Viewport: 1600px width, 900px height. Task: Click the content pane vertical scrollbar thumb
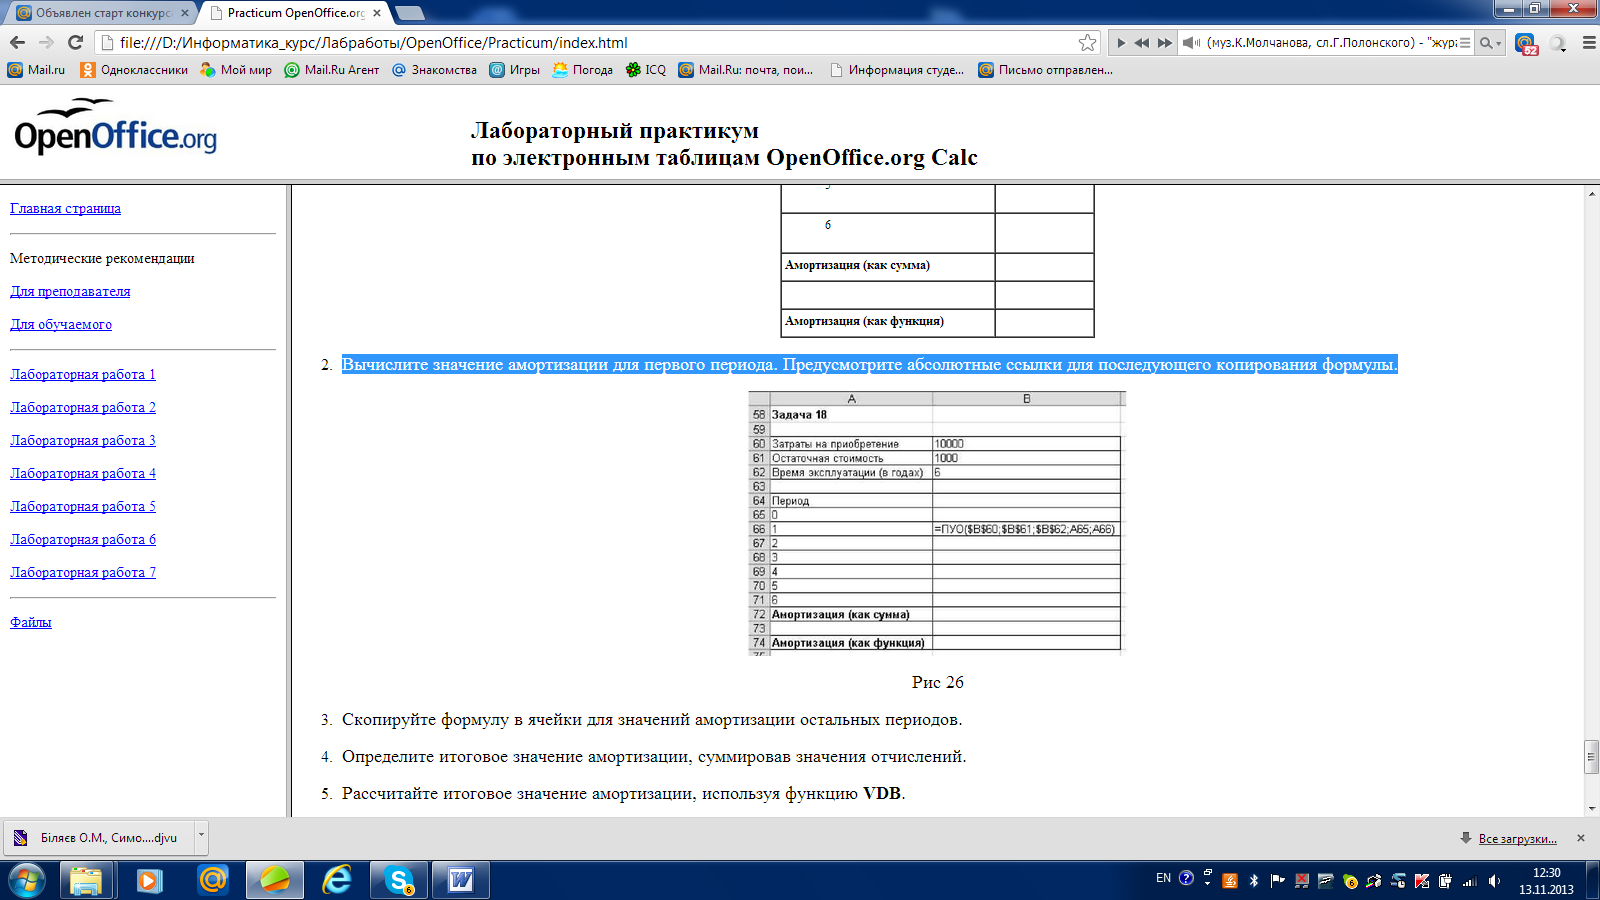click(x=1591, y=756)
